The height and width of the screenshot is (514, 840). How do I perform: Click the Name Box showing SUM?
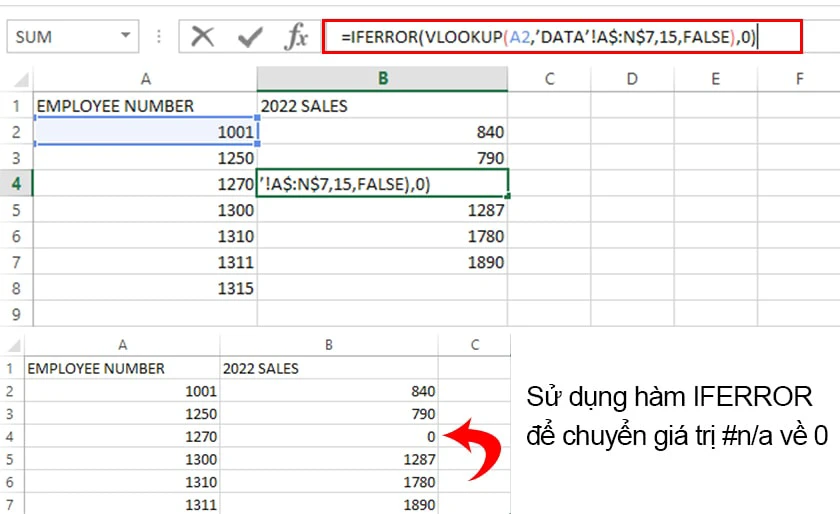click(73, 36)
